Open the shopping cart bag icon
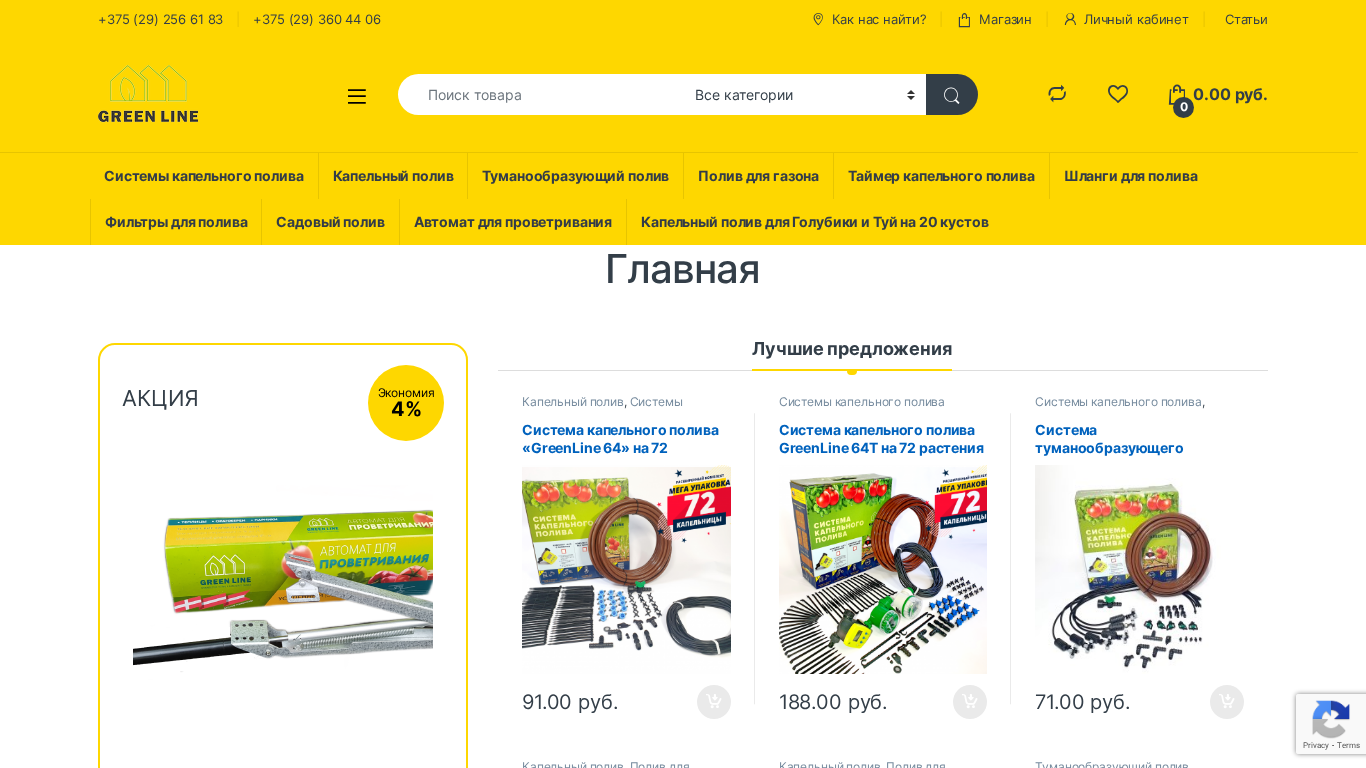 click(x=1178, y=96)
